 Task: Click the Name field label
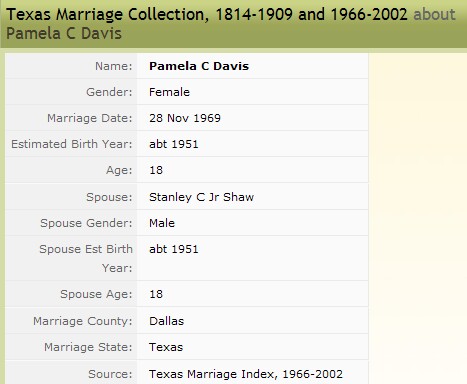[x=114, y=66]
